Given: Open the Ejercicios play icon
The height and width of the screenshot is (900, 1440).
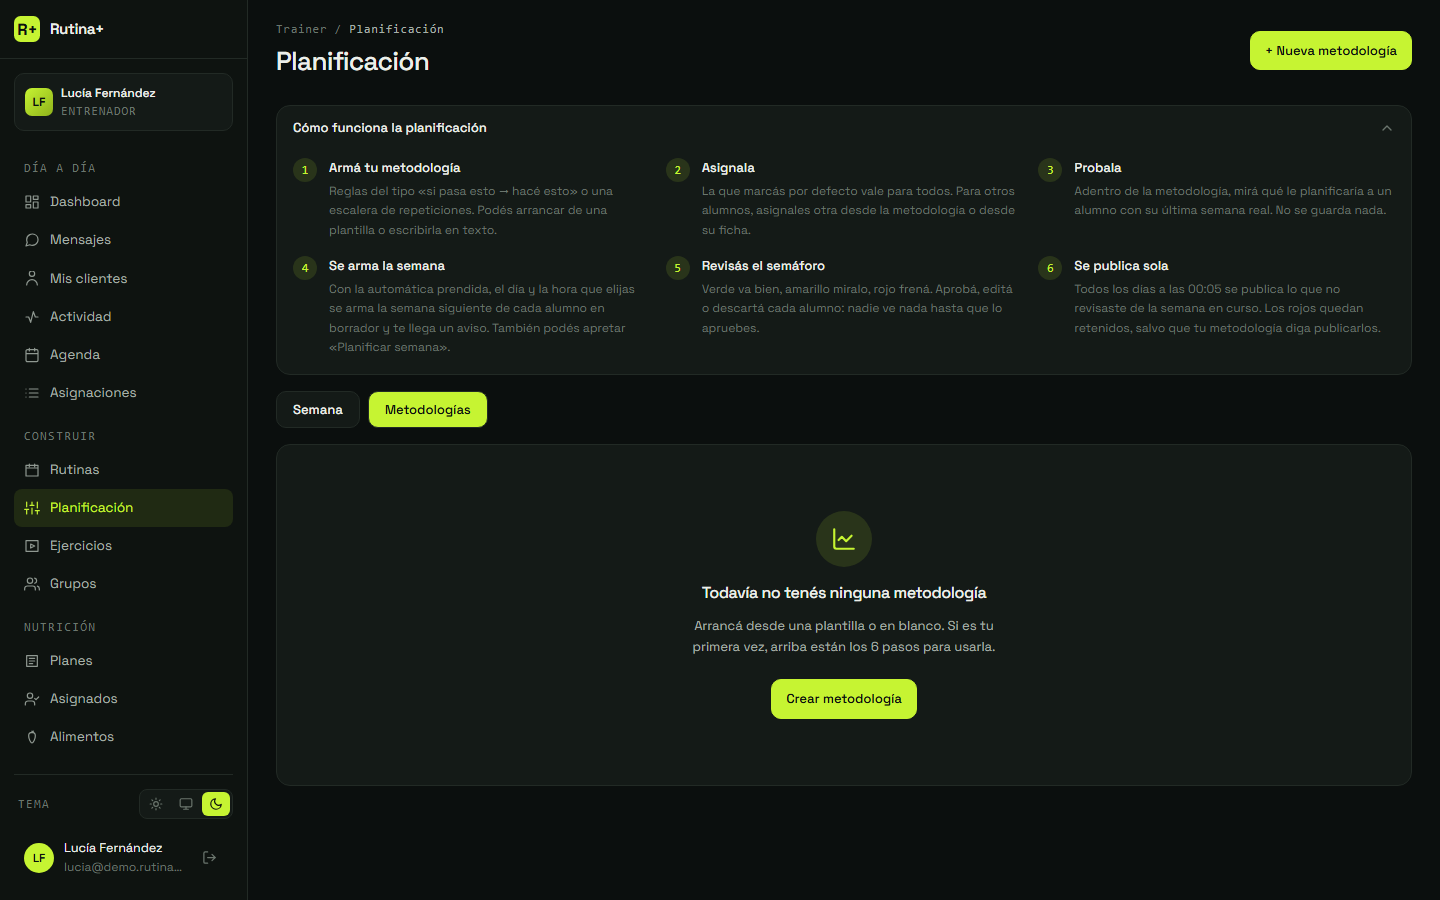Looking at the screenshot, I should pyautogui.click(x=32, y=546).
